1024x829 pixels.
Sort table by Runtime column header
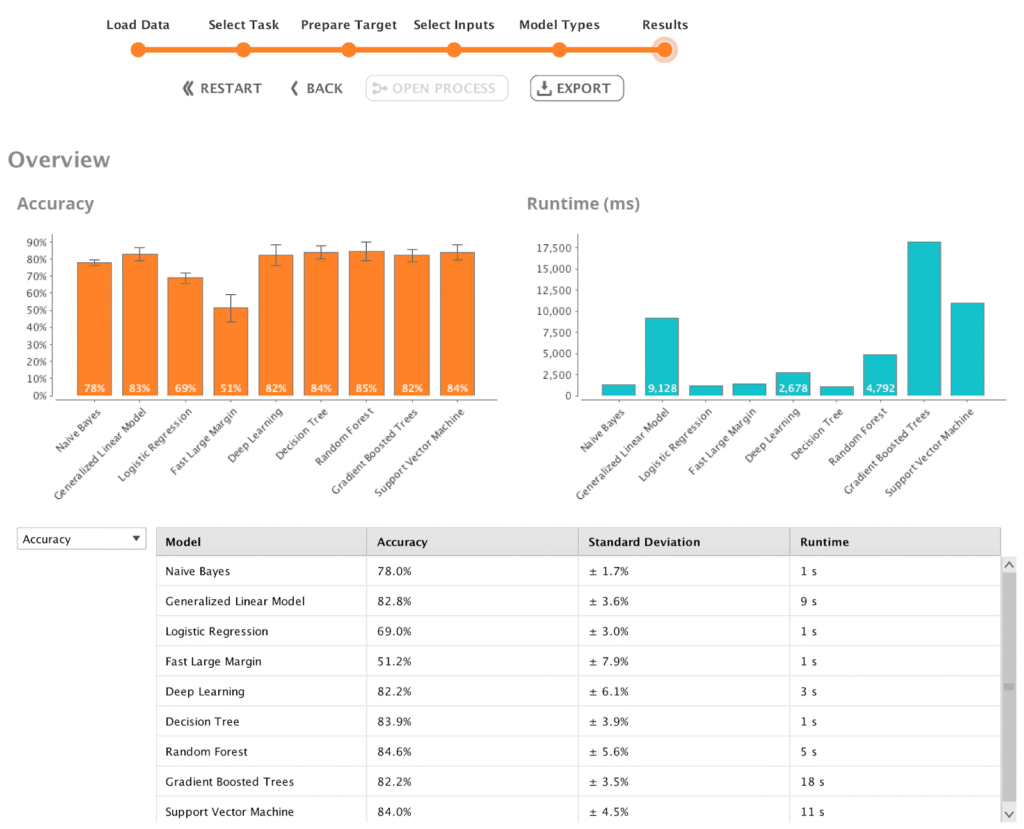point(895,542)
